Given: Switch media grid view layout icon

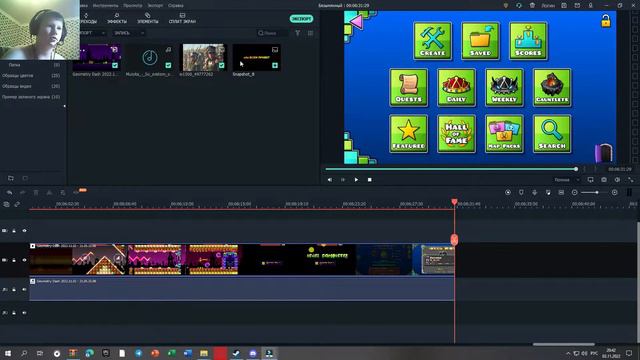Looking at the screenshot, I should point(311,33).
